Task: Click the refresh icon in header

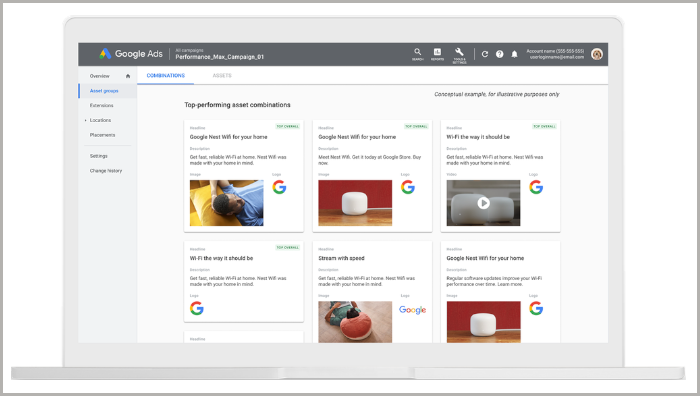Action: point(485,54)
